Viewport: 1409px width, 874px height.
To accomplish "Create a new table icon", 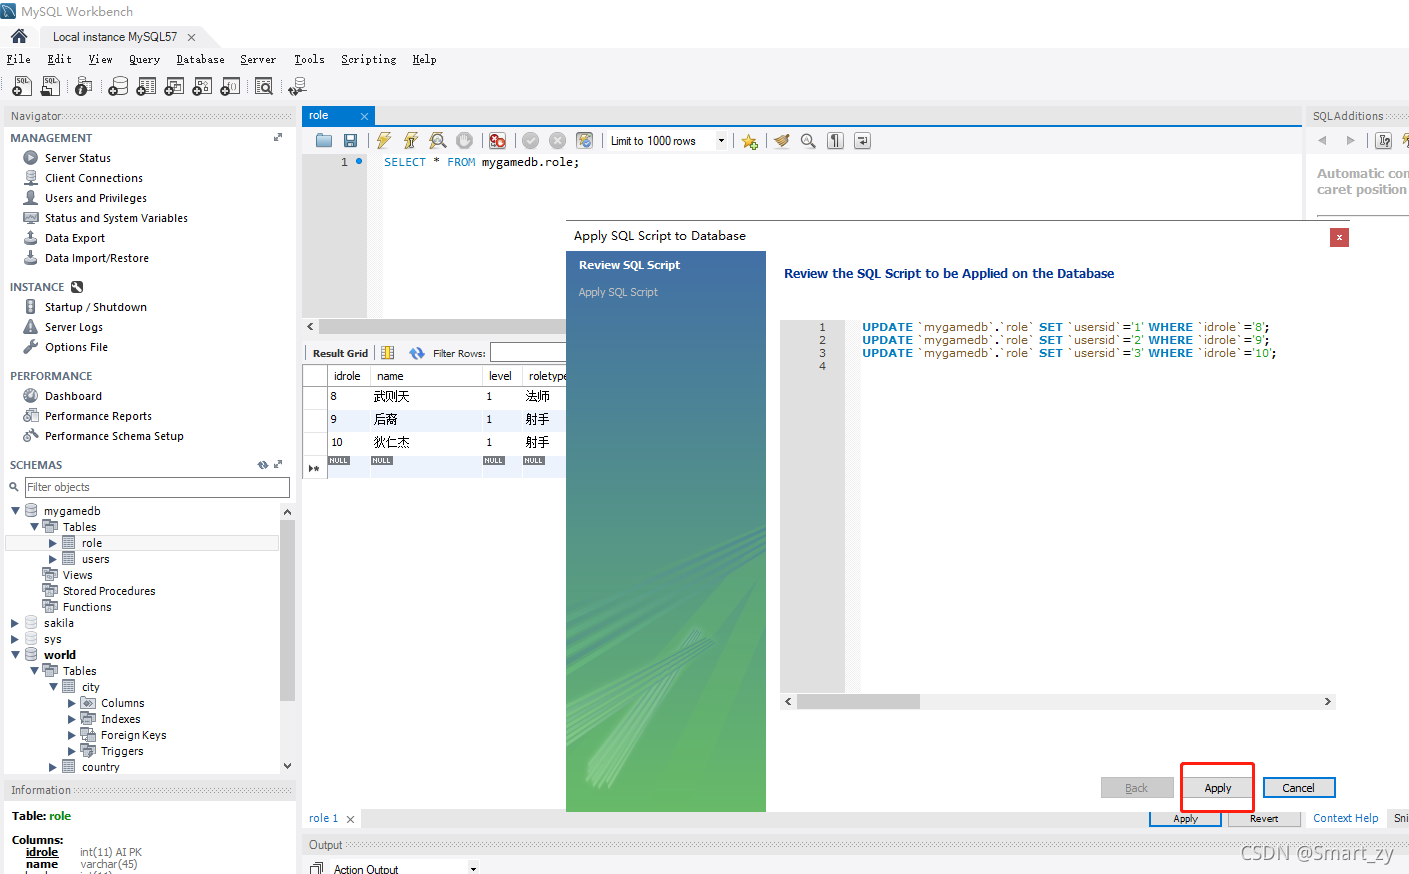I will pos(146,87).
